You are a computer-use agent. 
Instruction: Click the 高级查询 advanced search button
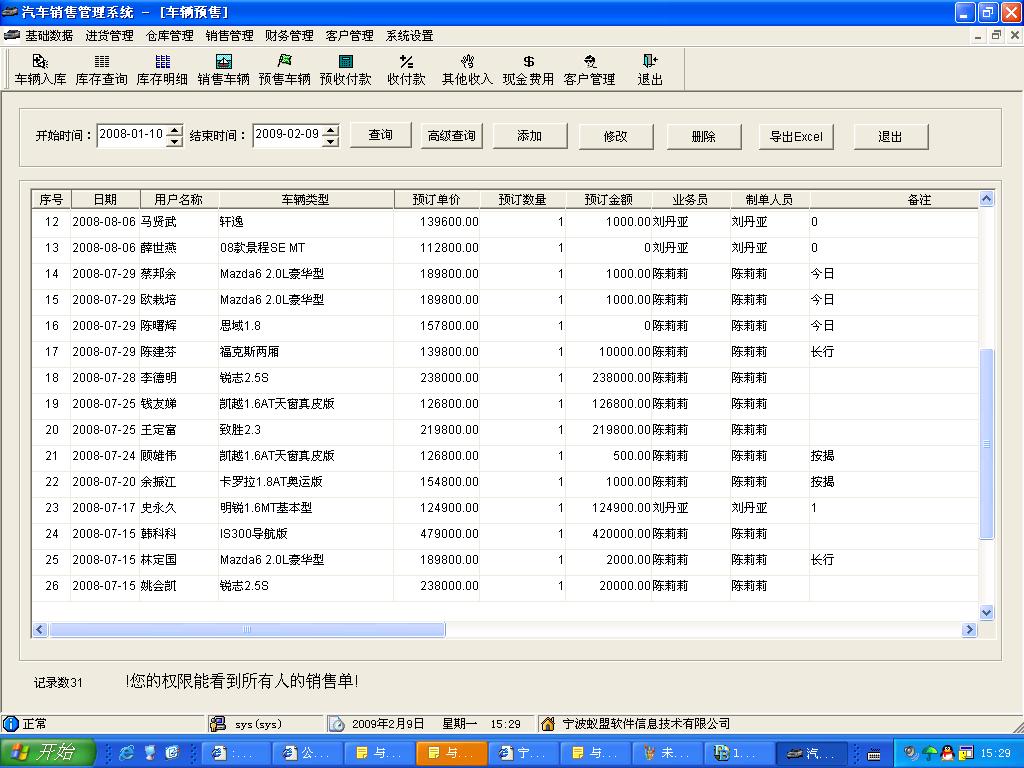click(x=451, y=136)
